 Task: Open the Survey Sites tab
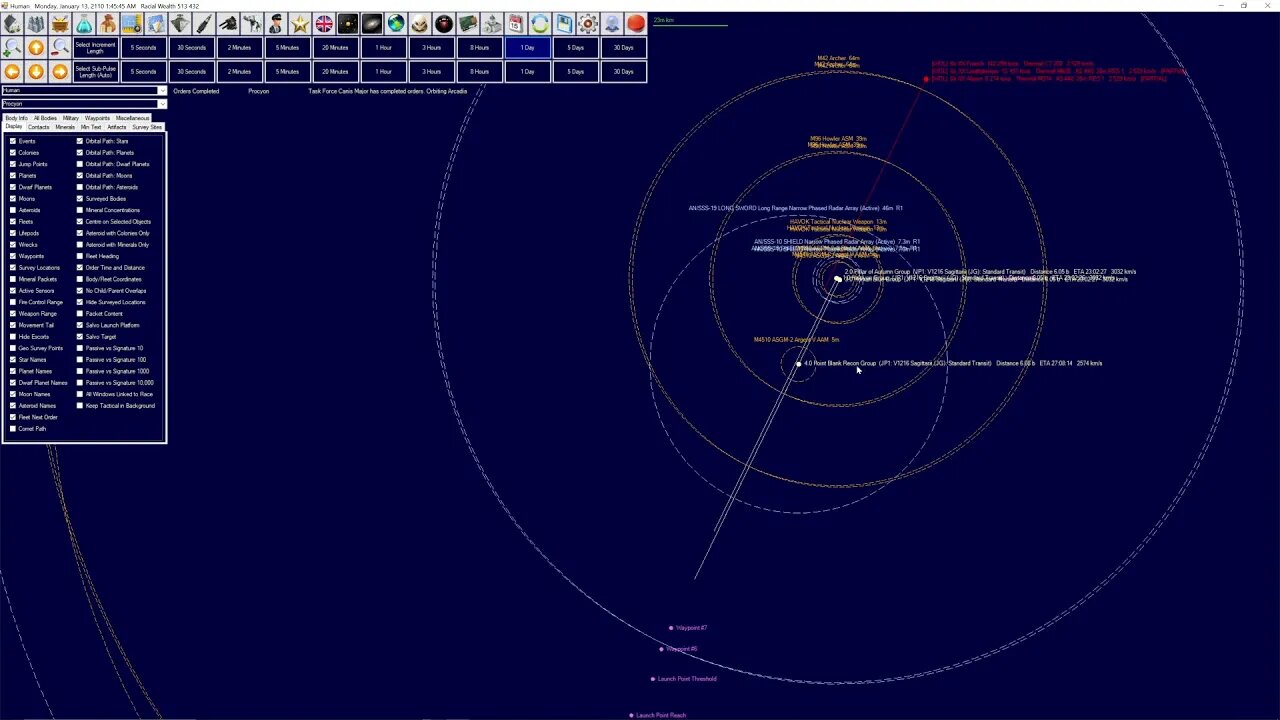147,127
